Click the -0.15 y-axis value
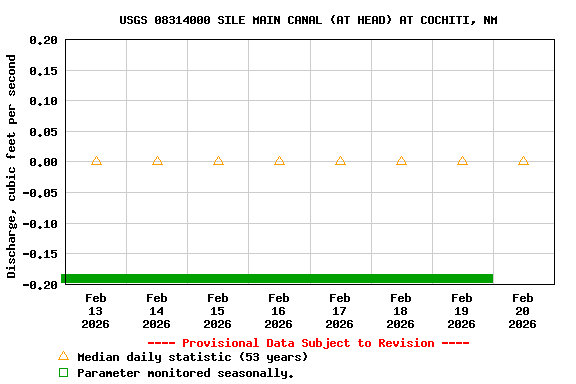This screenshot has width=576, height=384. coord(40,254)
